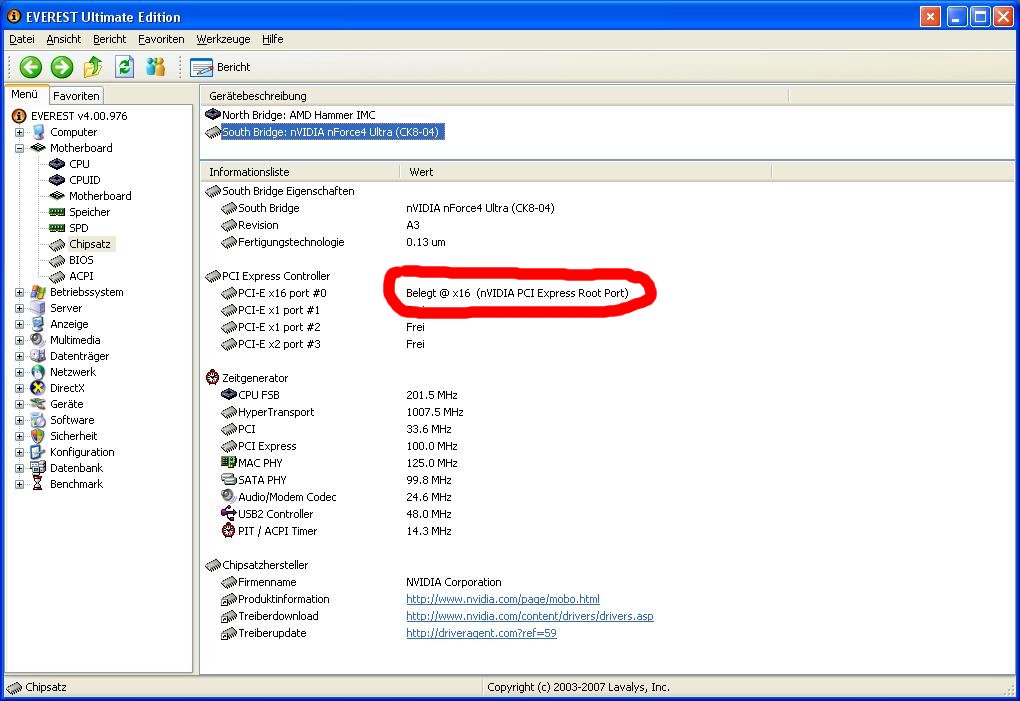Image resolution: width=1020 pixels, height=701 pixels.
Task: Expand the Multimedia tree node
Action: click(x=20, y=340)
